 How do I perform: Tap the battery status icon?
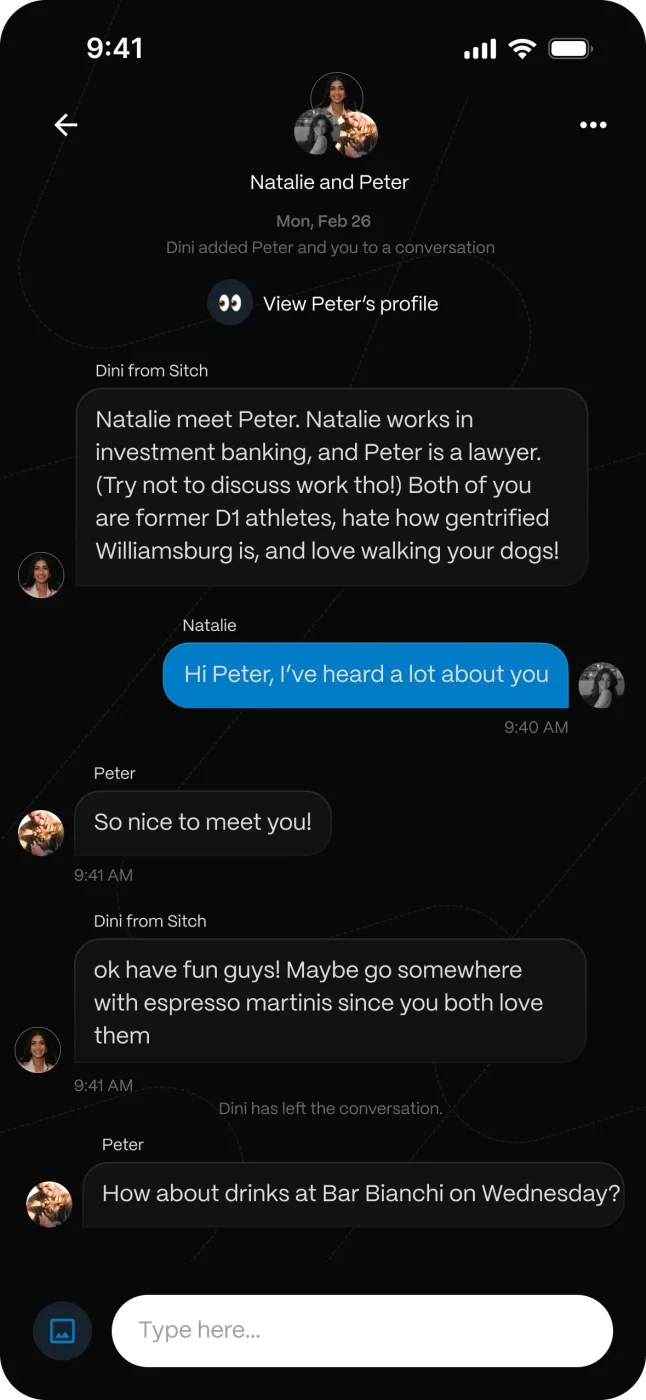(571, 48)
